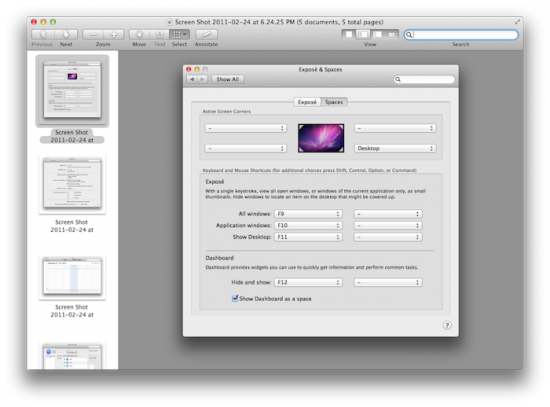The height and width of the screenshot is (407, 550).
Task: Select the first Screen Shot thumbnail
Action: pos(72,90)
